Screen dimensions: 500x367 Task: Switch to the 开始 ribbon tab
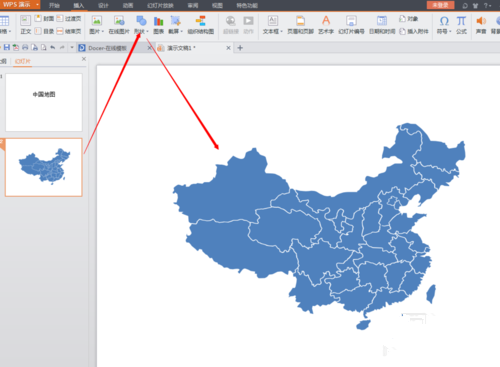(x=54, y=5)
